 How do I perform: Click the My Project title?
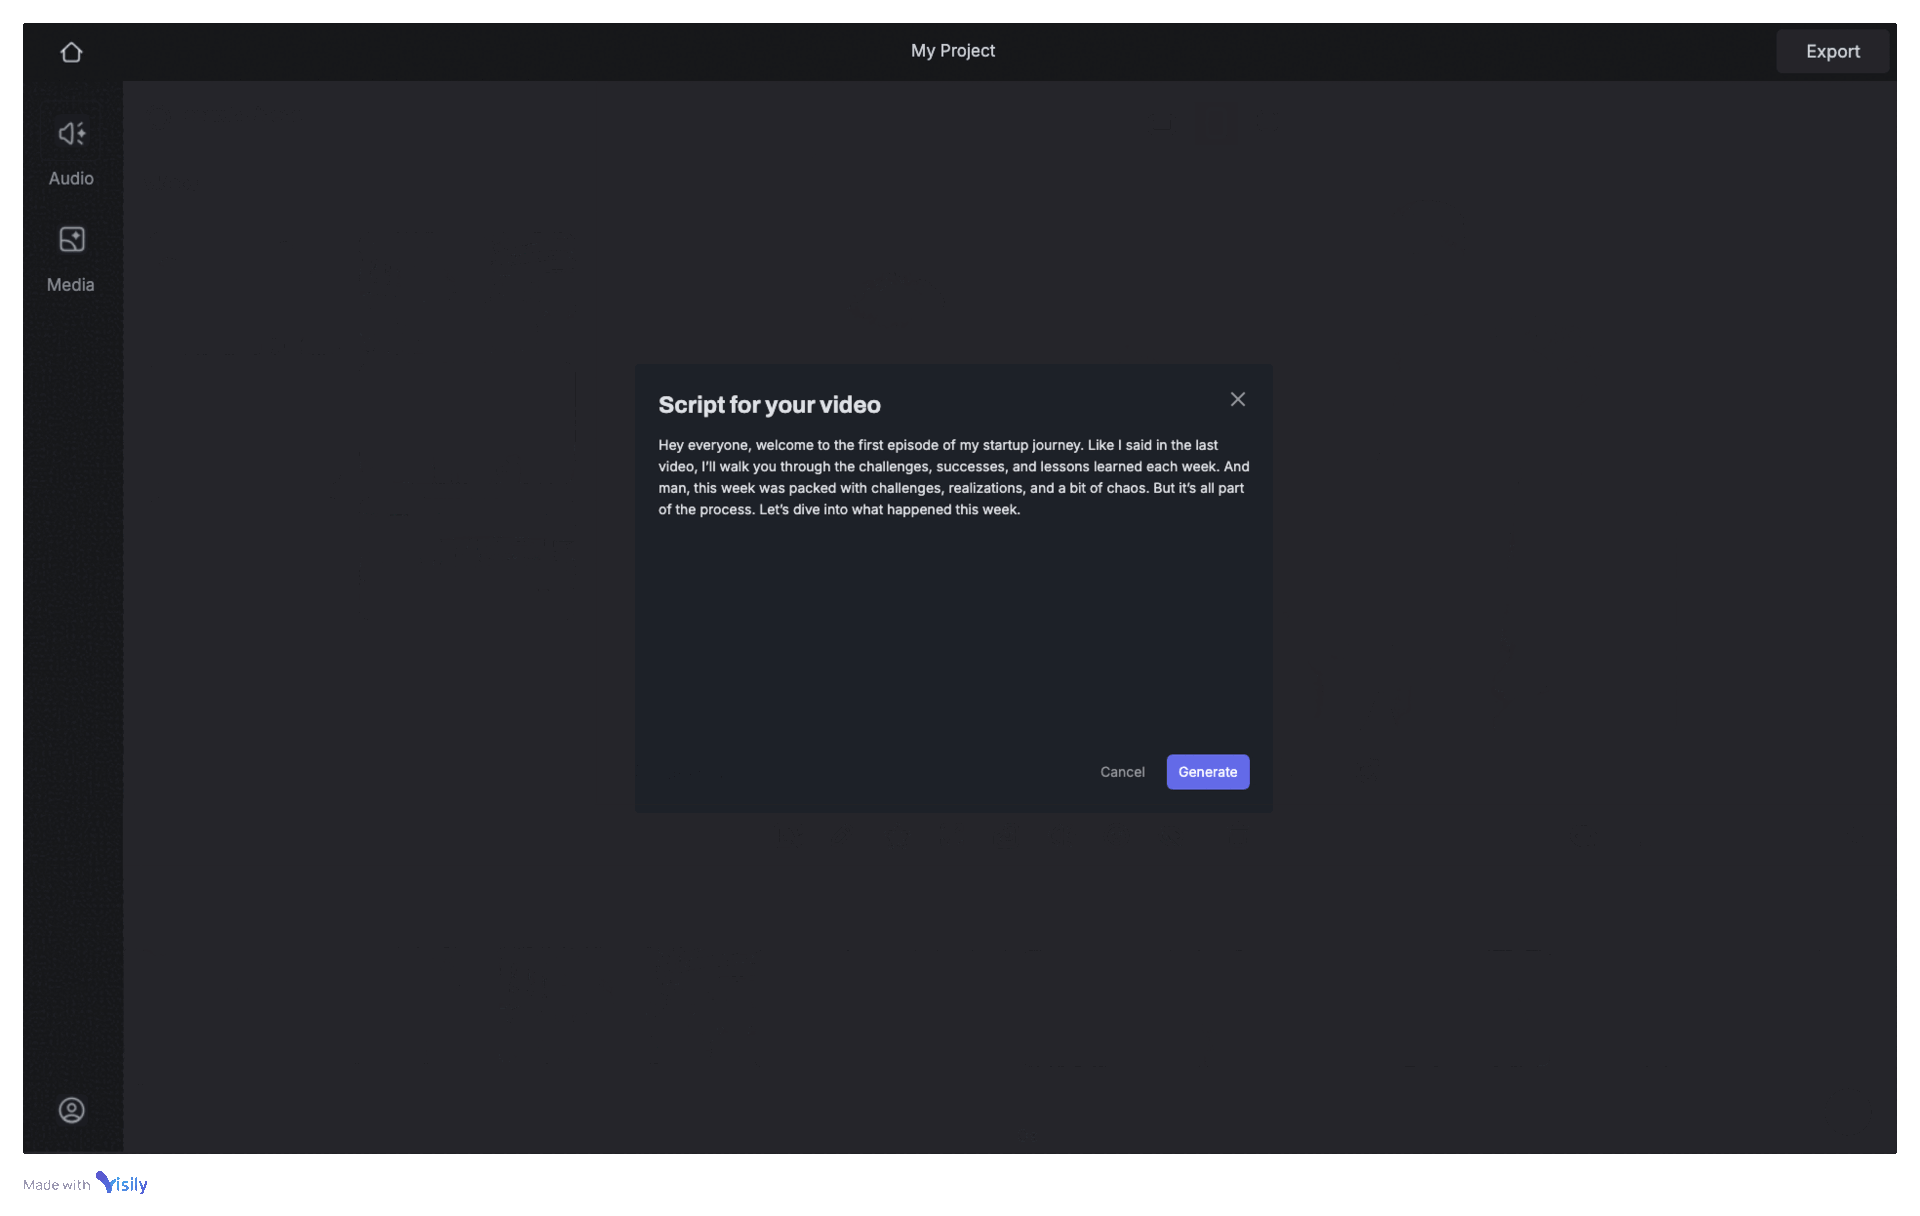[952, 51]
